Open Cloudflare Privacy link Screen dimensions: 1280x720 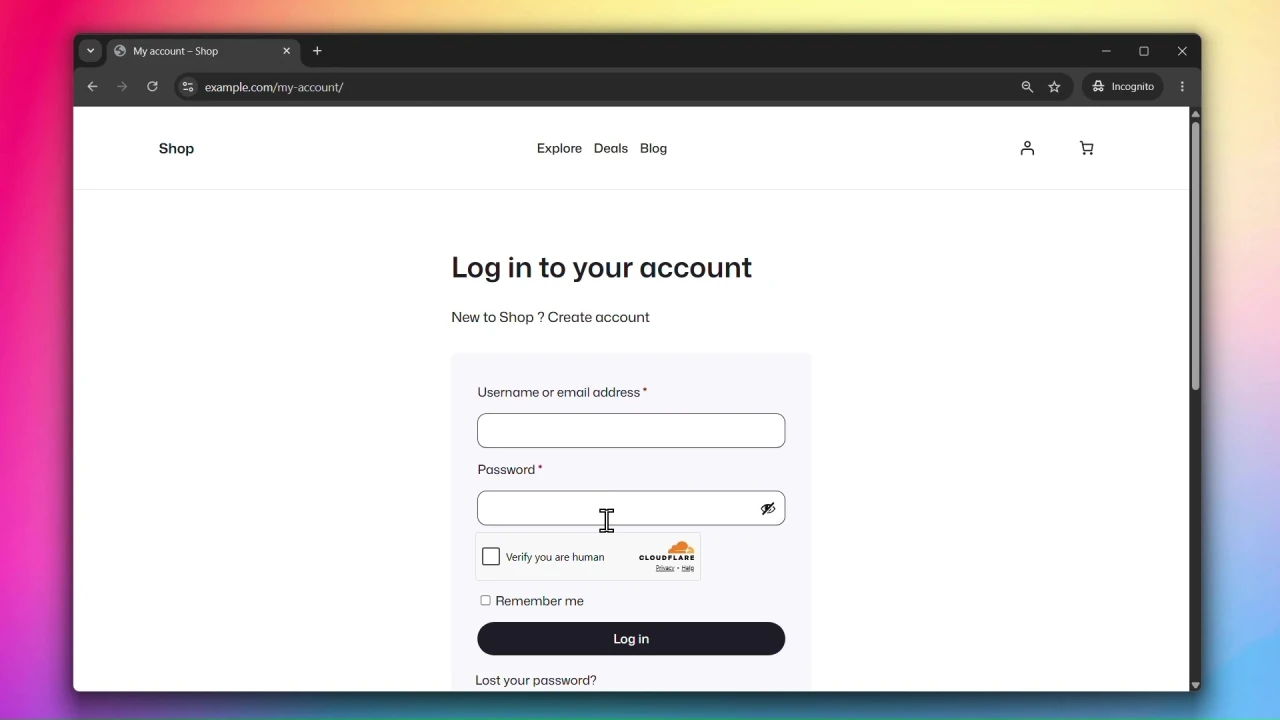coord(665,568)
